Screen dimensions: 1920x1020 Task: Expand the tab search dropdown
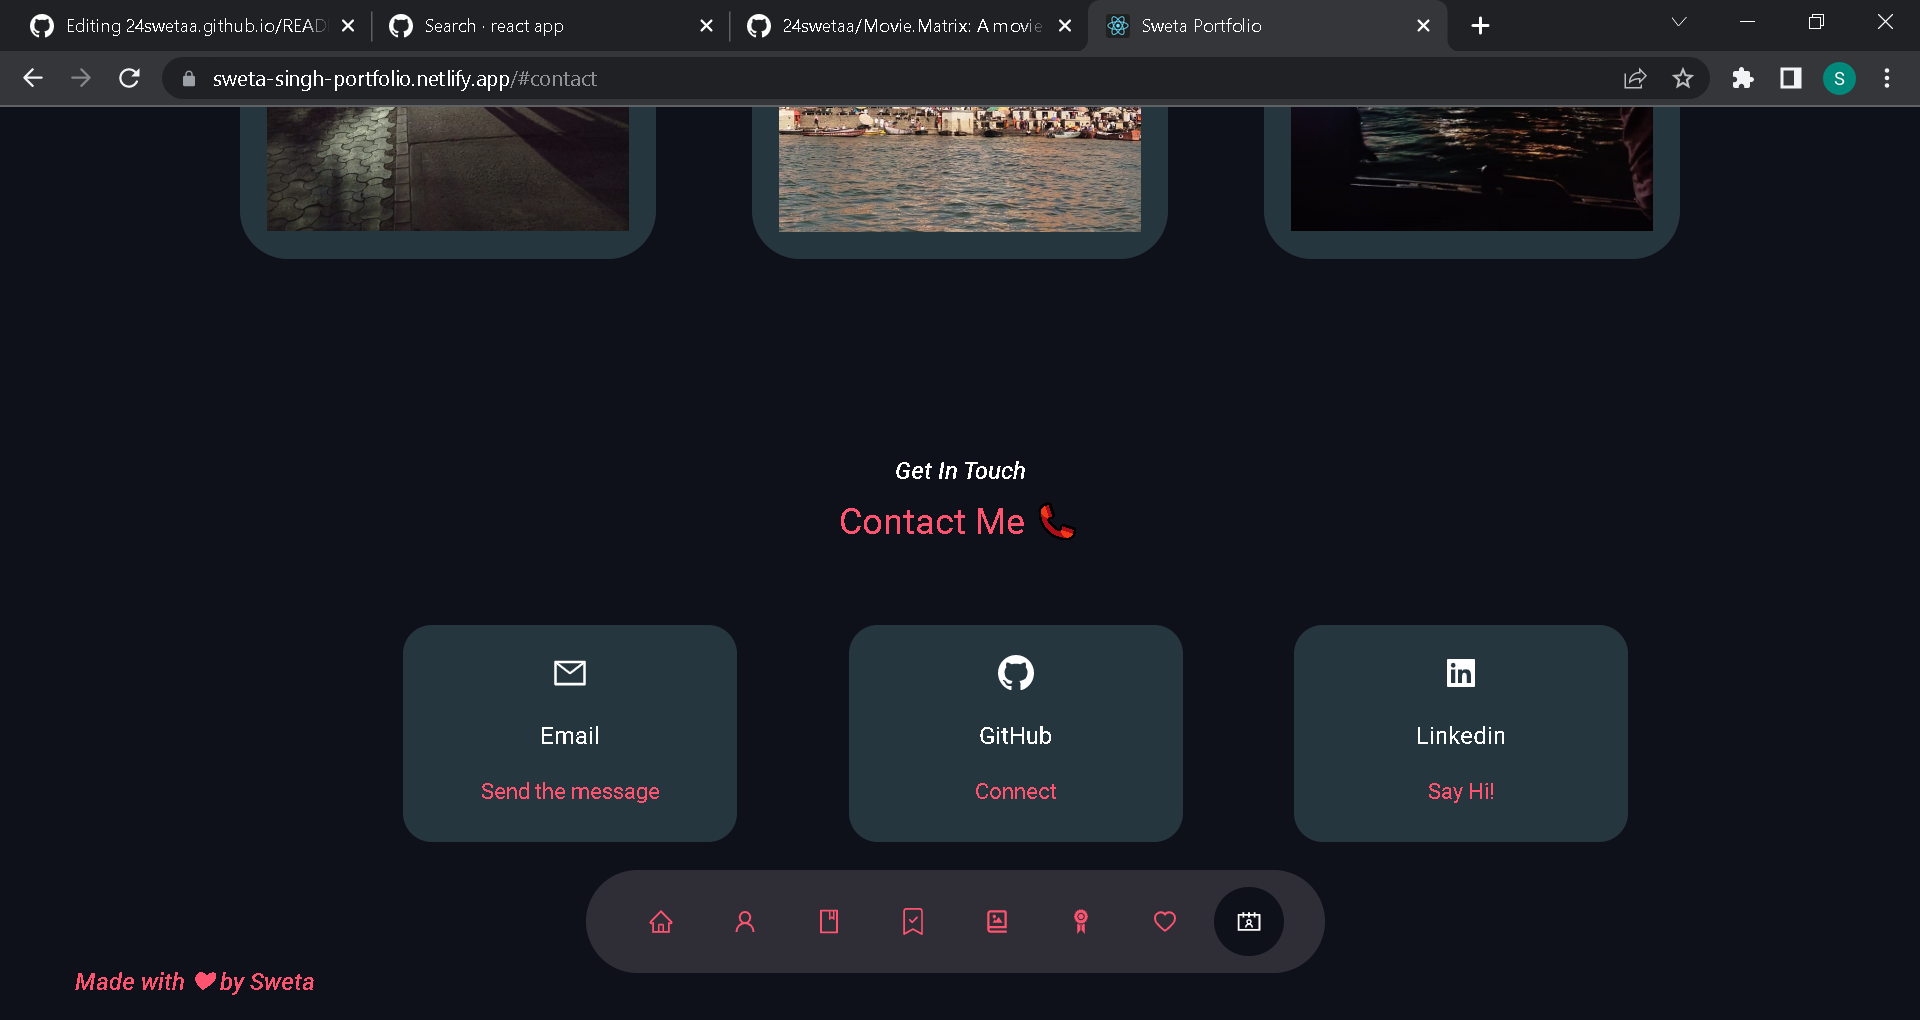[1679, 22]
